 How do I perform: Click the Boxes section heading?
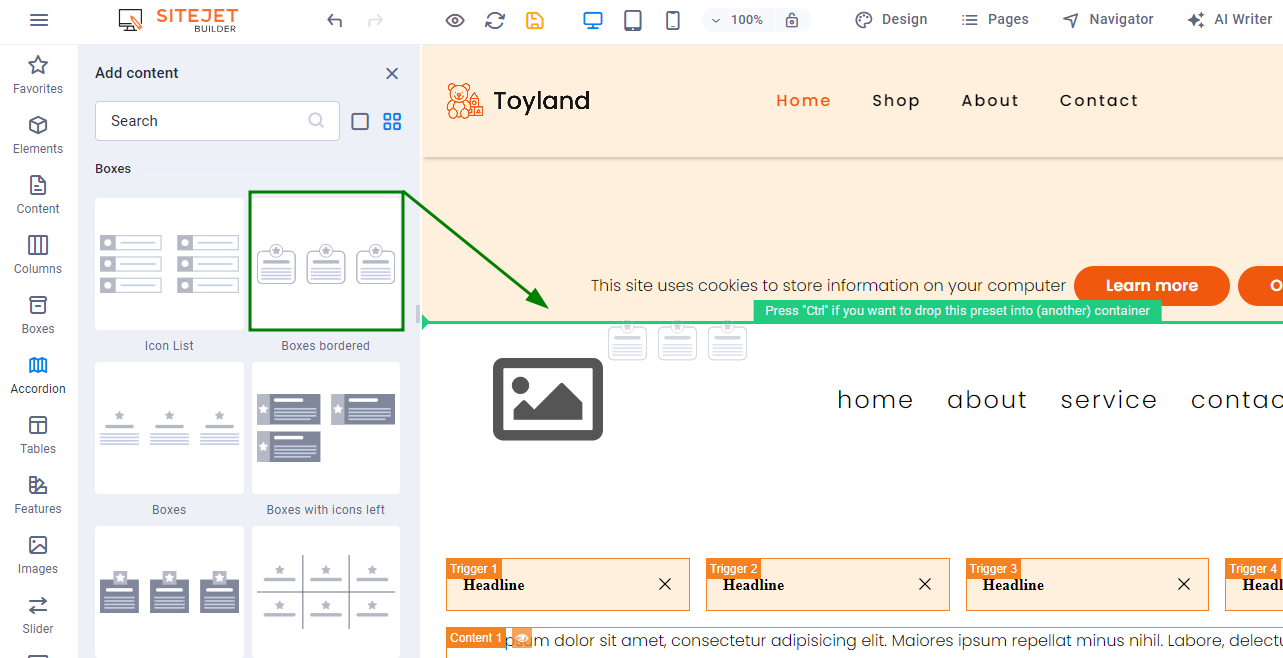[113, 169]
